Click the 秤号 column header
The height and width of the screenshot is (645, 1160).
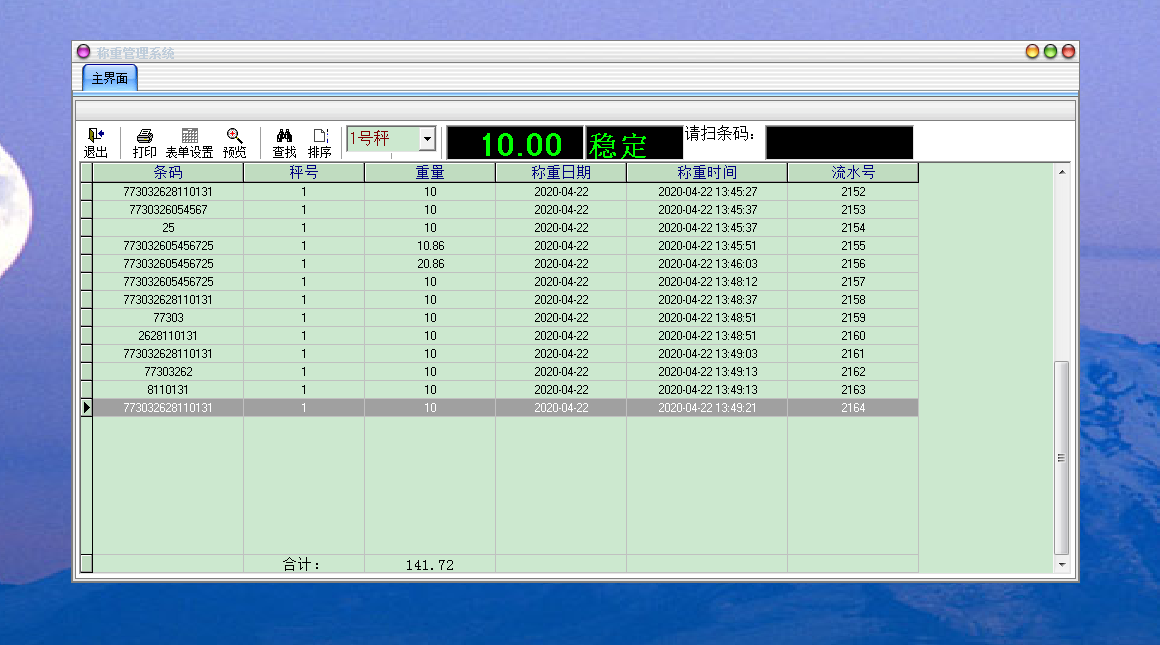303,172
